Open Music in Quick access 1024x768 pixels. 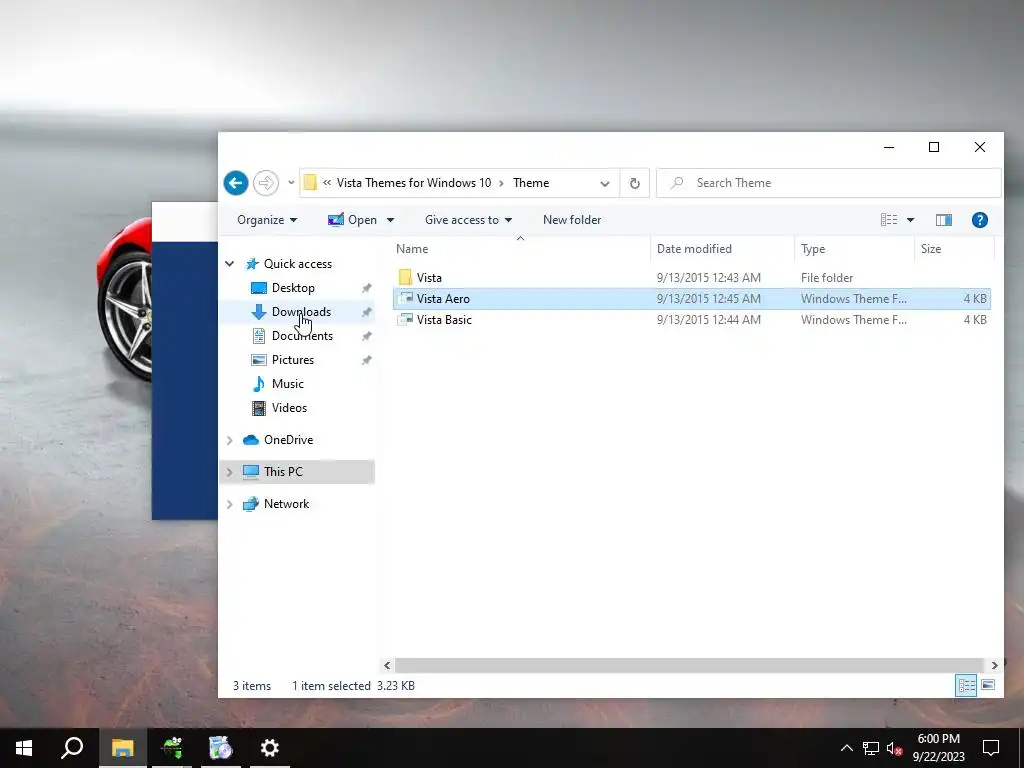287,384
